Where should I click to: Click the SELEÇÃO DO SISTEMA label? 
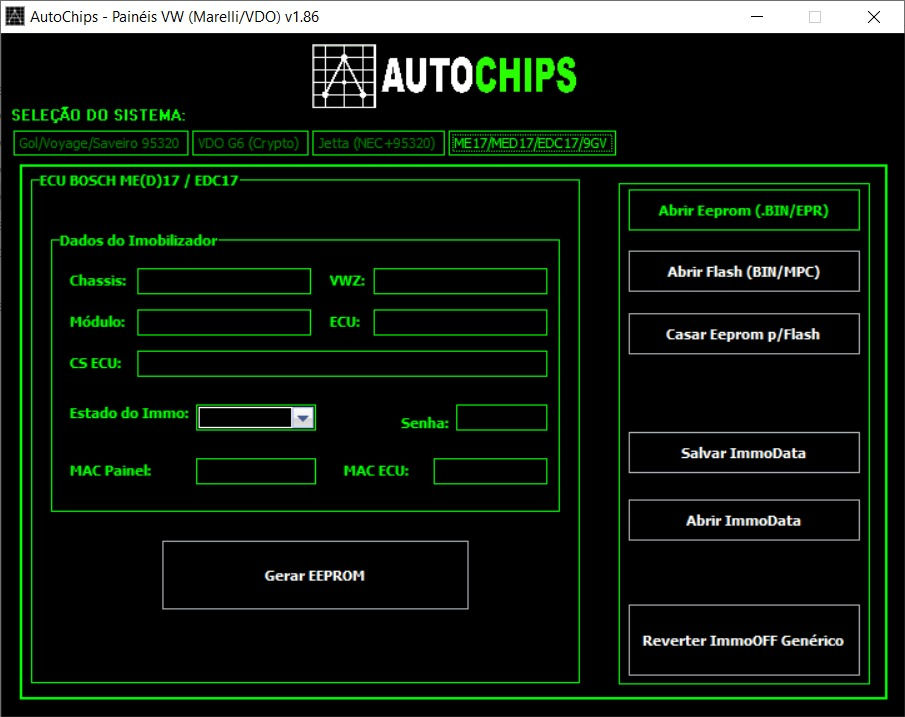[x=99, y=115]
